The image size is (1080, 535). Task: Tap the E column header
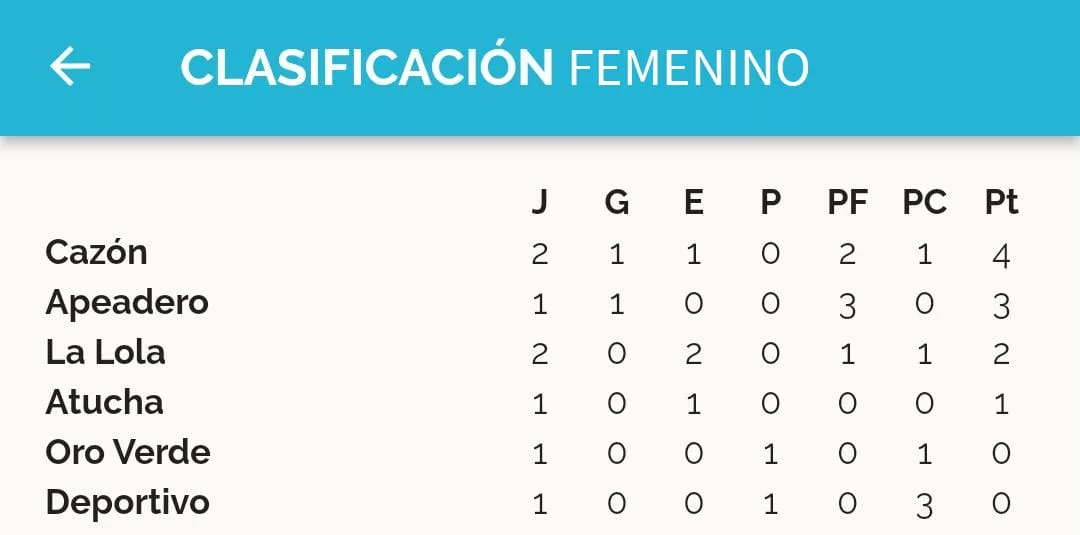point(694,203)
